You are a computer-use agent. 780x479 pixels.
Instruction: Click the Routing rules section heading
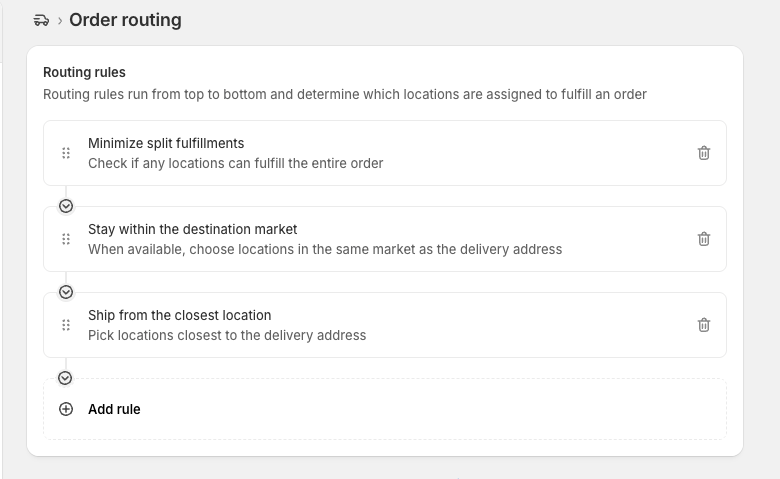pos(84,72)
